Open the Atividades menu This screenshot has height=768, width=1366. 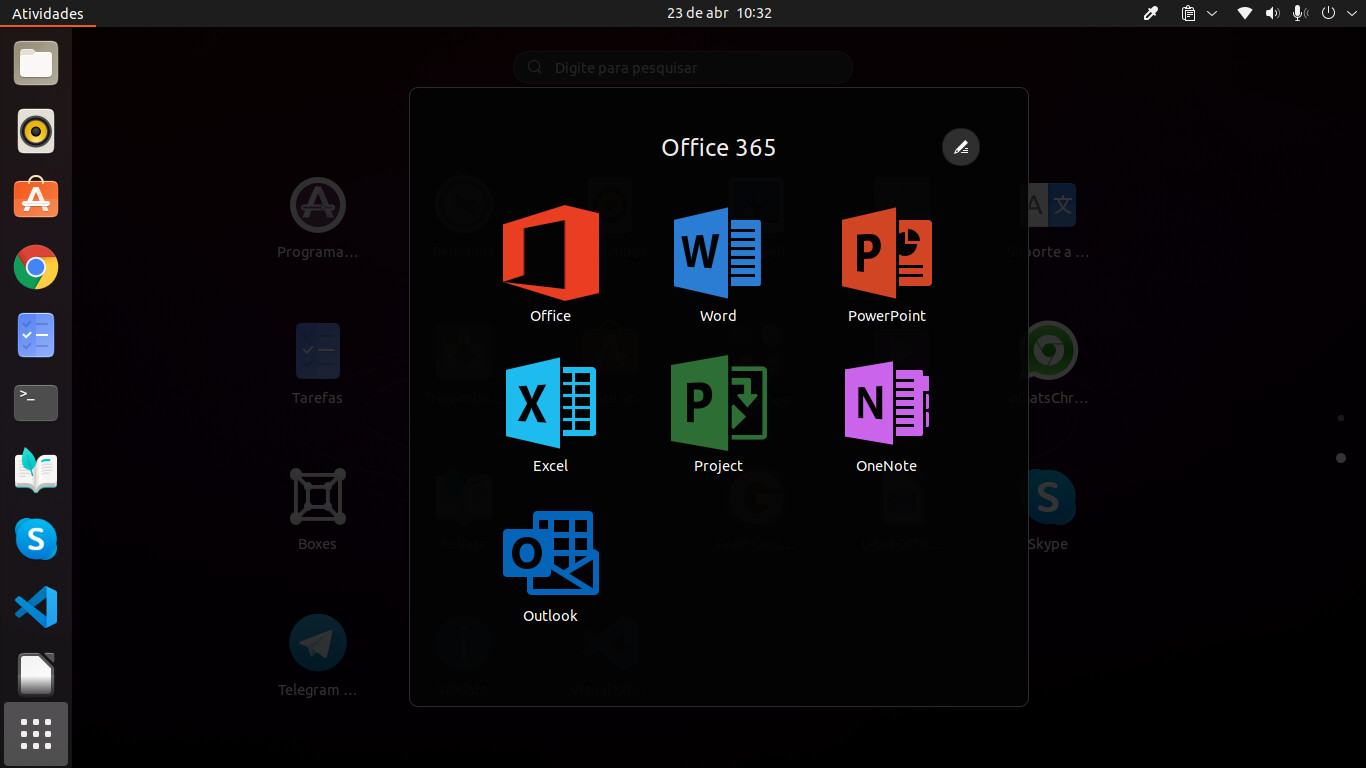(47, 13)
